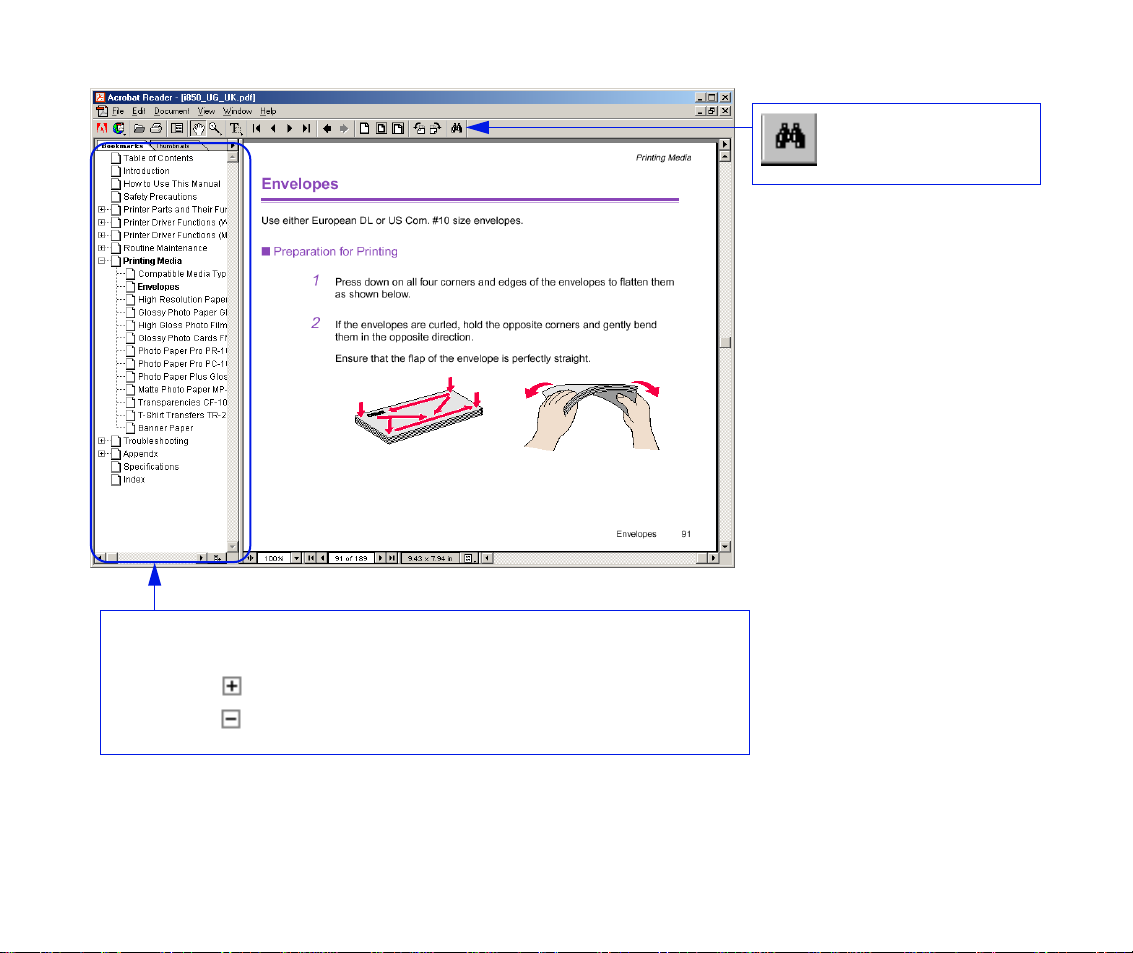Click the Rotate View counterclockwise icon

coord(419,129)
